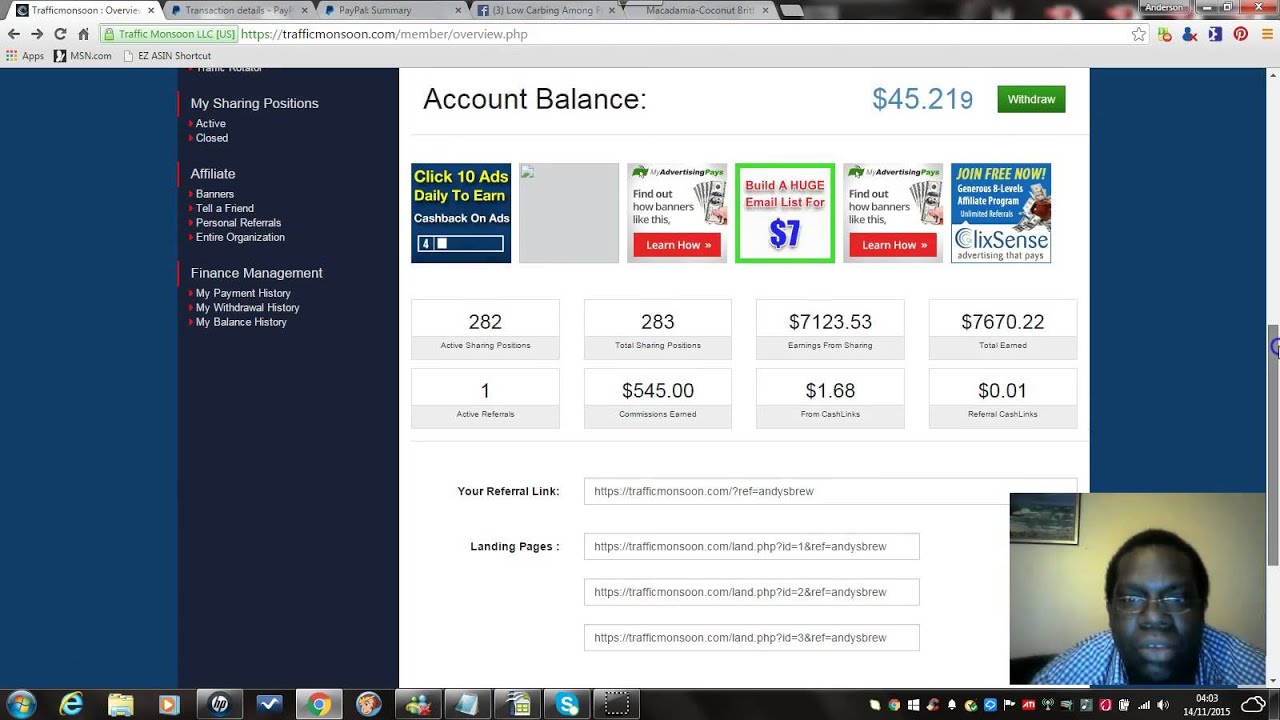This screenshot has width=1280, height=720.
Task: Click the From CashLinks $1.68 value
Action: tap(830, 391)
